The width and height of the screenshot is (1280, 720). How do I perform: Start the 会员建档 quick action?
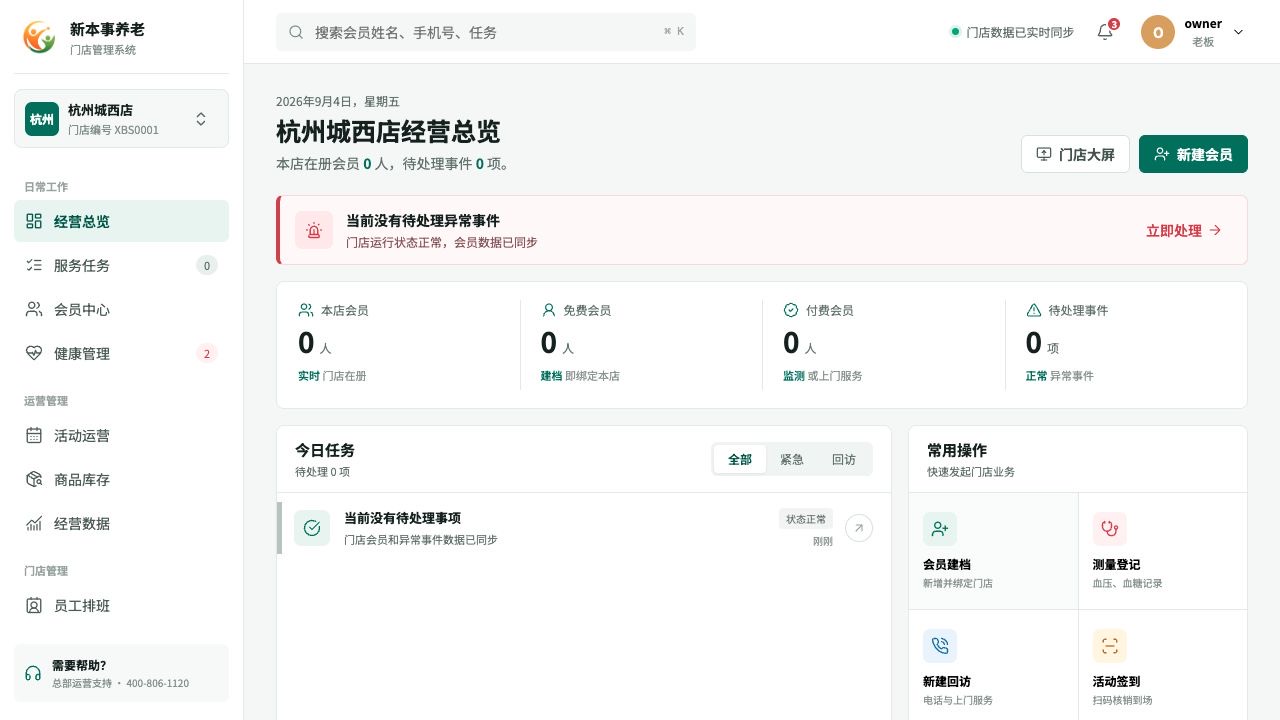tap(993, 551)
